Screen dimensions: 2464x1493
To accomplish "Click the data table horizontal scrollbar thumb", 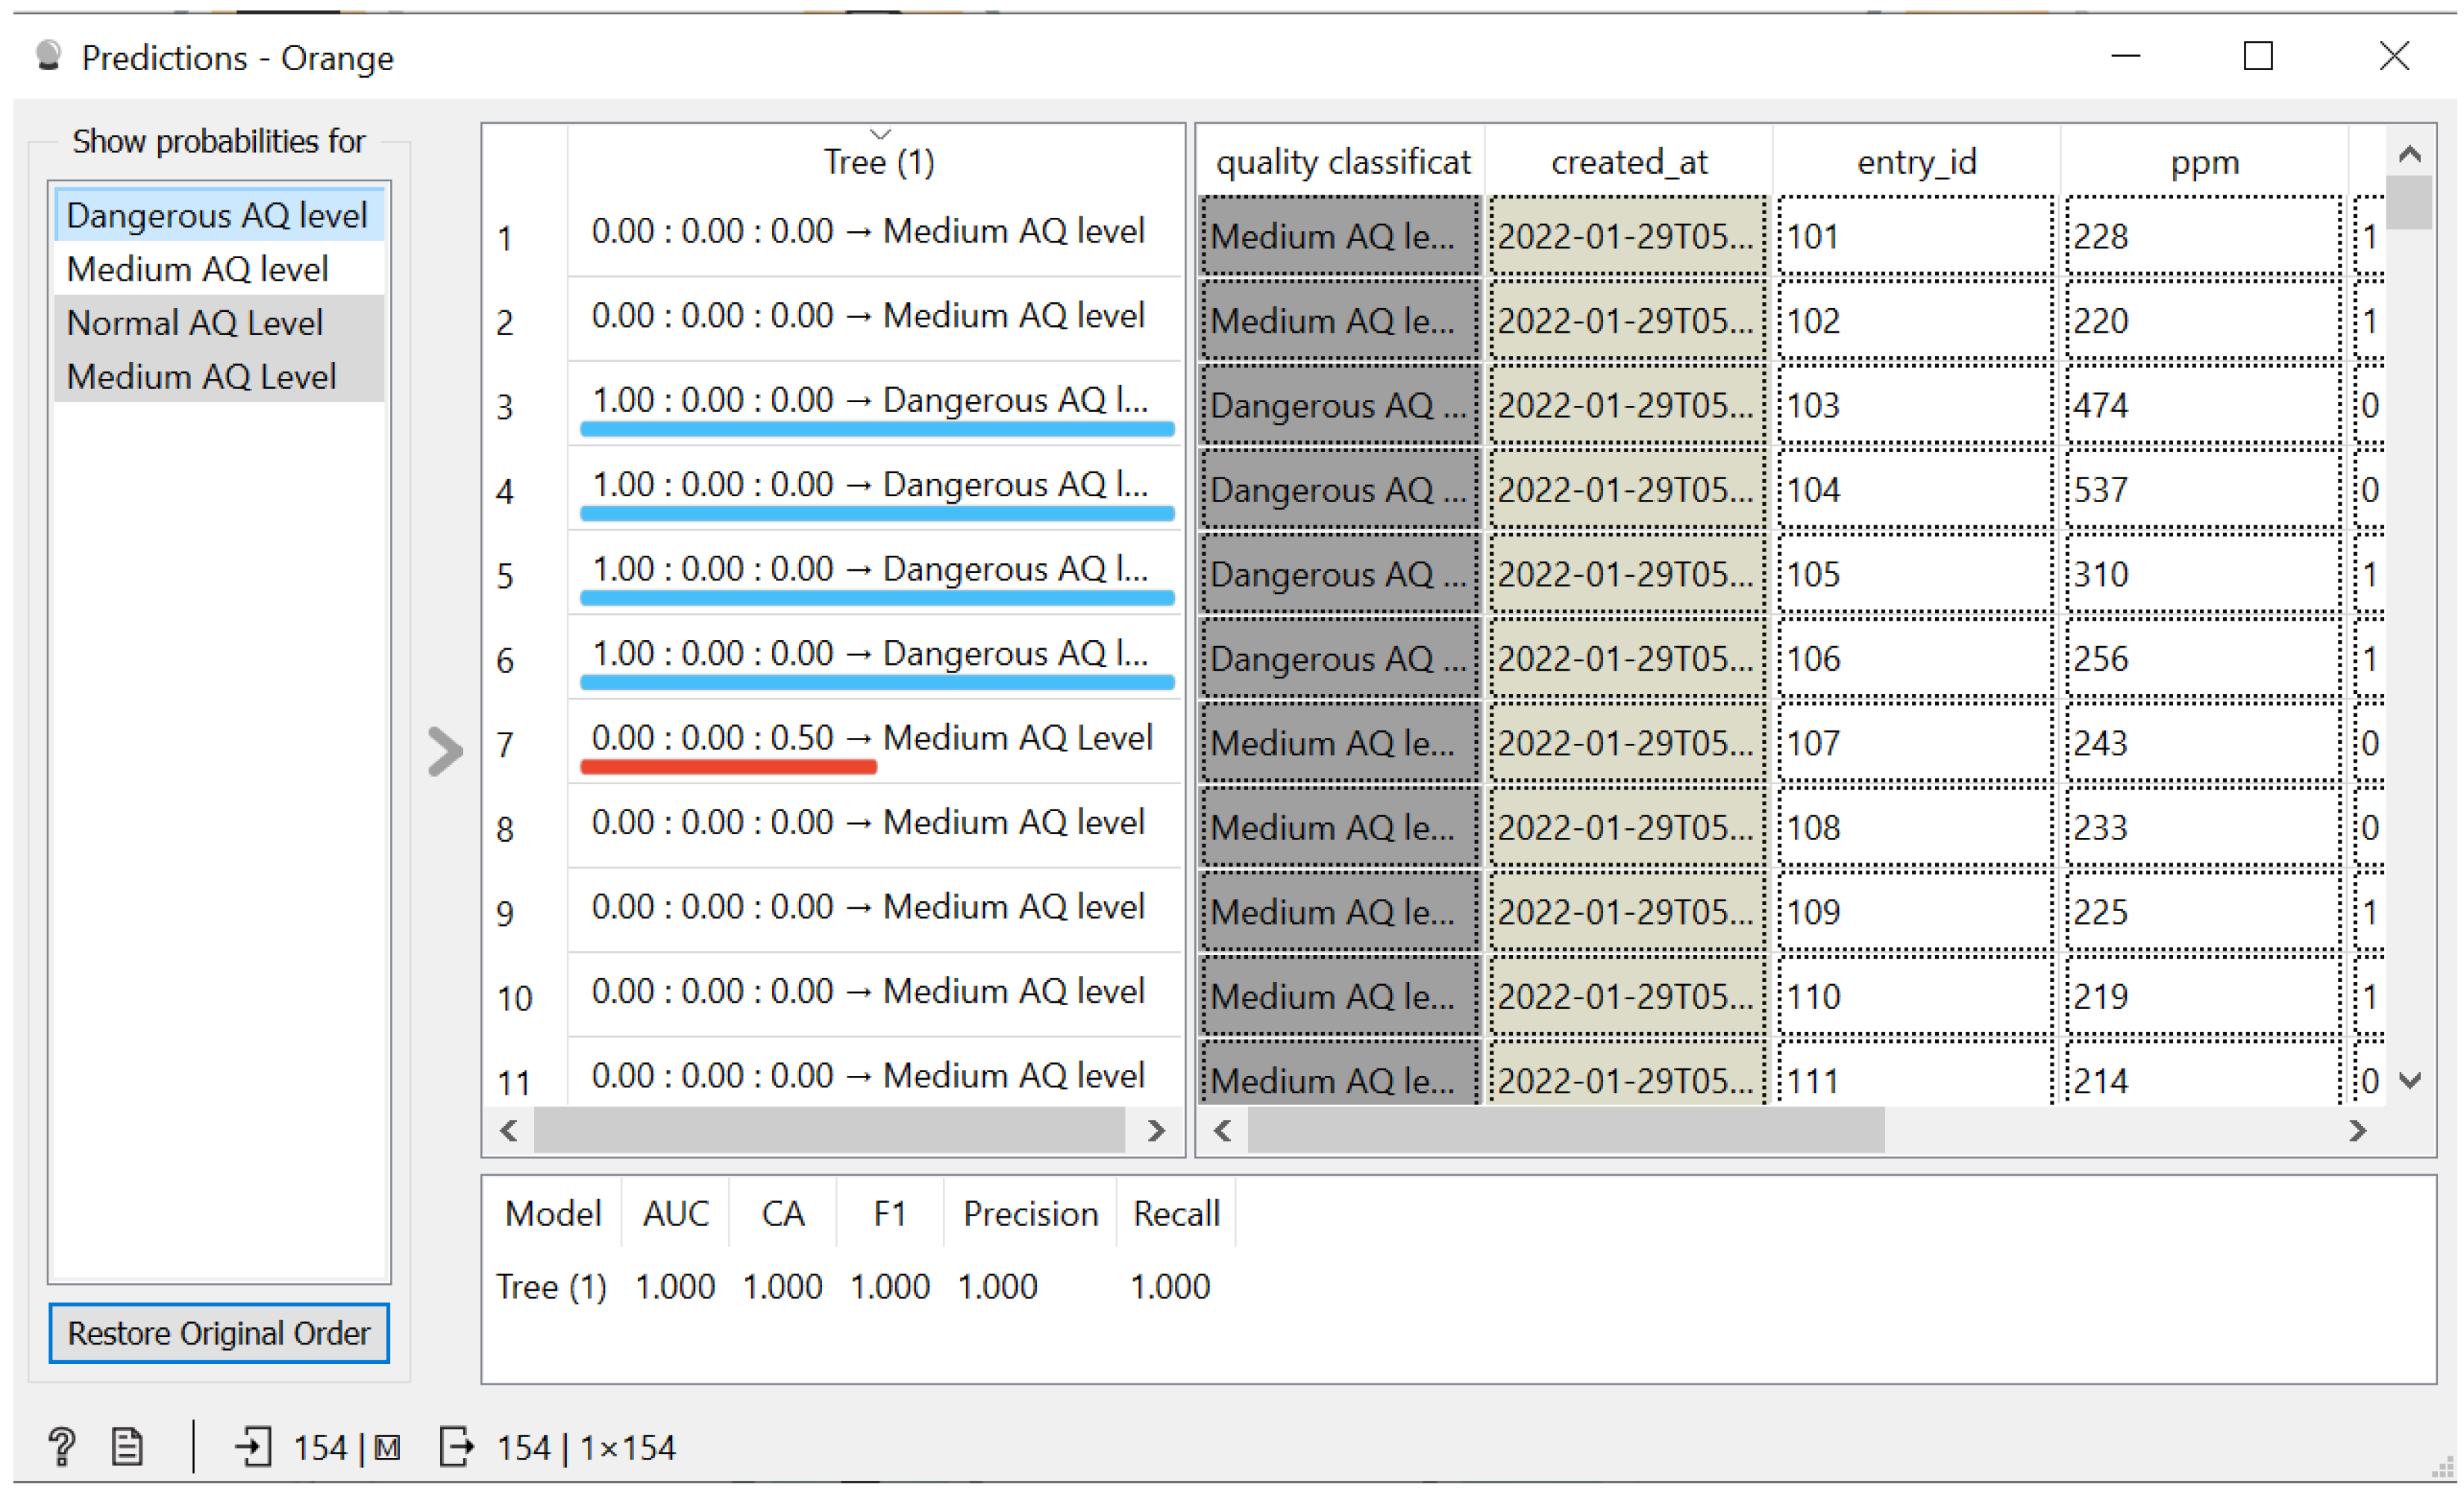I will pos(1565,1130).
